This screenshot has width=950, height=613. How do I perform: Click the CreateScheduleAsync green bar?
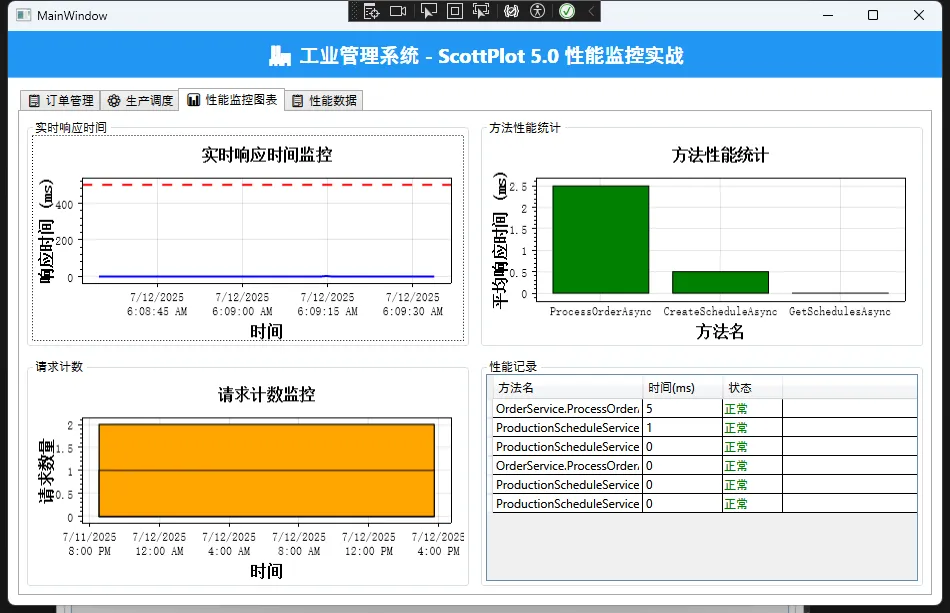[x=720, y=282]
